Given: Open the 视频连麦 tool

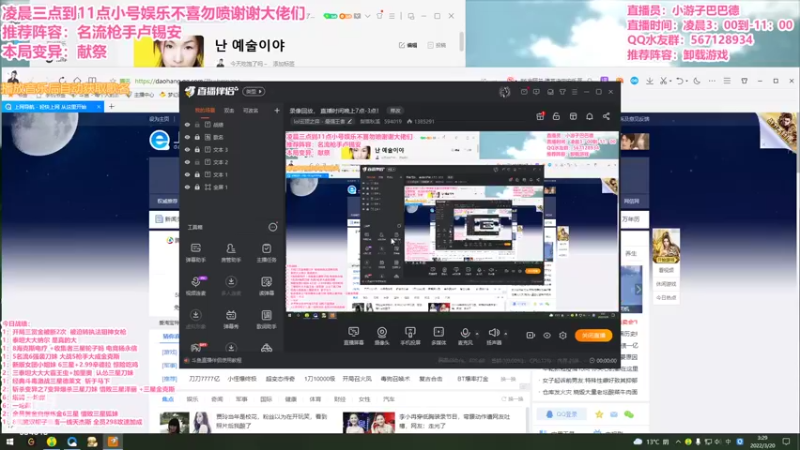Looking at the screenshot, I should [195, 286].
